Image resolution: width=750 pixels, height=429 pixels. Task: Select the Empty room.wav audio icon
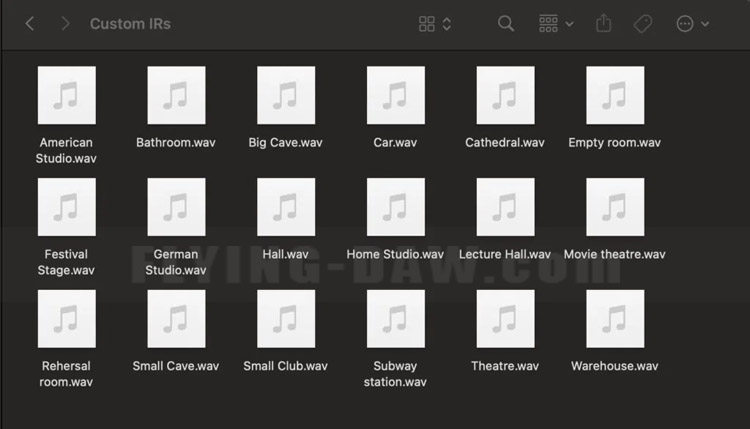click(615, 95)
